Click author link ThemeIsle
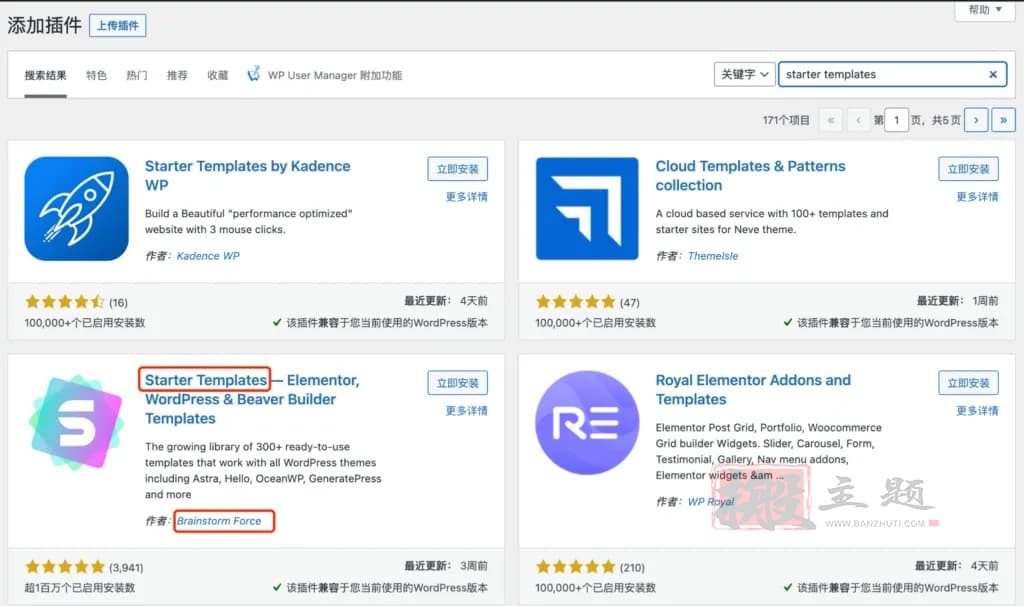The height and width of the screenshot is (606, 1024). [x=712, y=256]
